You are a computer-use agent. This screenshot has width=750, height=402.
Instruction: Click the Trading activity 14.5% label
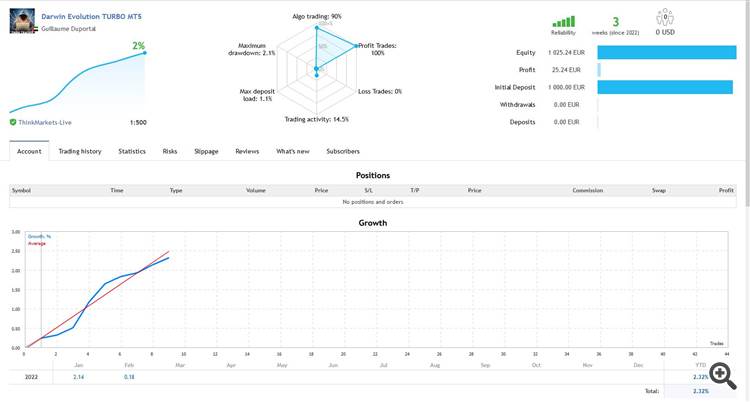(317, 119)
